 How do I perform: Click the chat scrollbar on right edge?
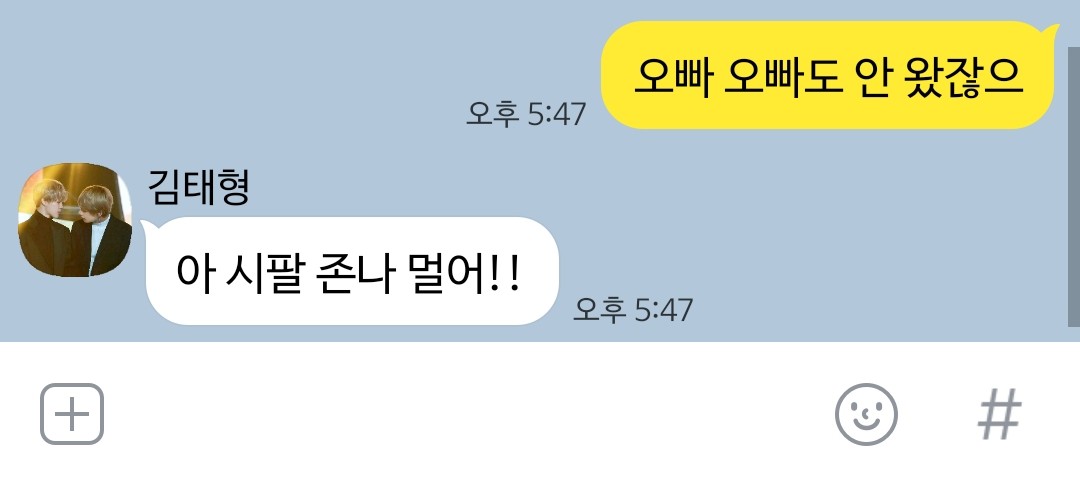point(1073,186)
